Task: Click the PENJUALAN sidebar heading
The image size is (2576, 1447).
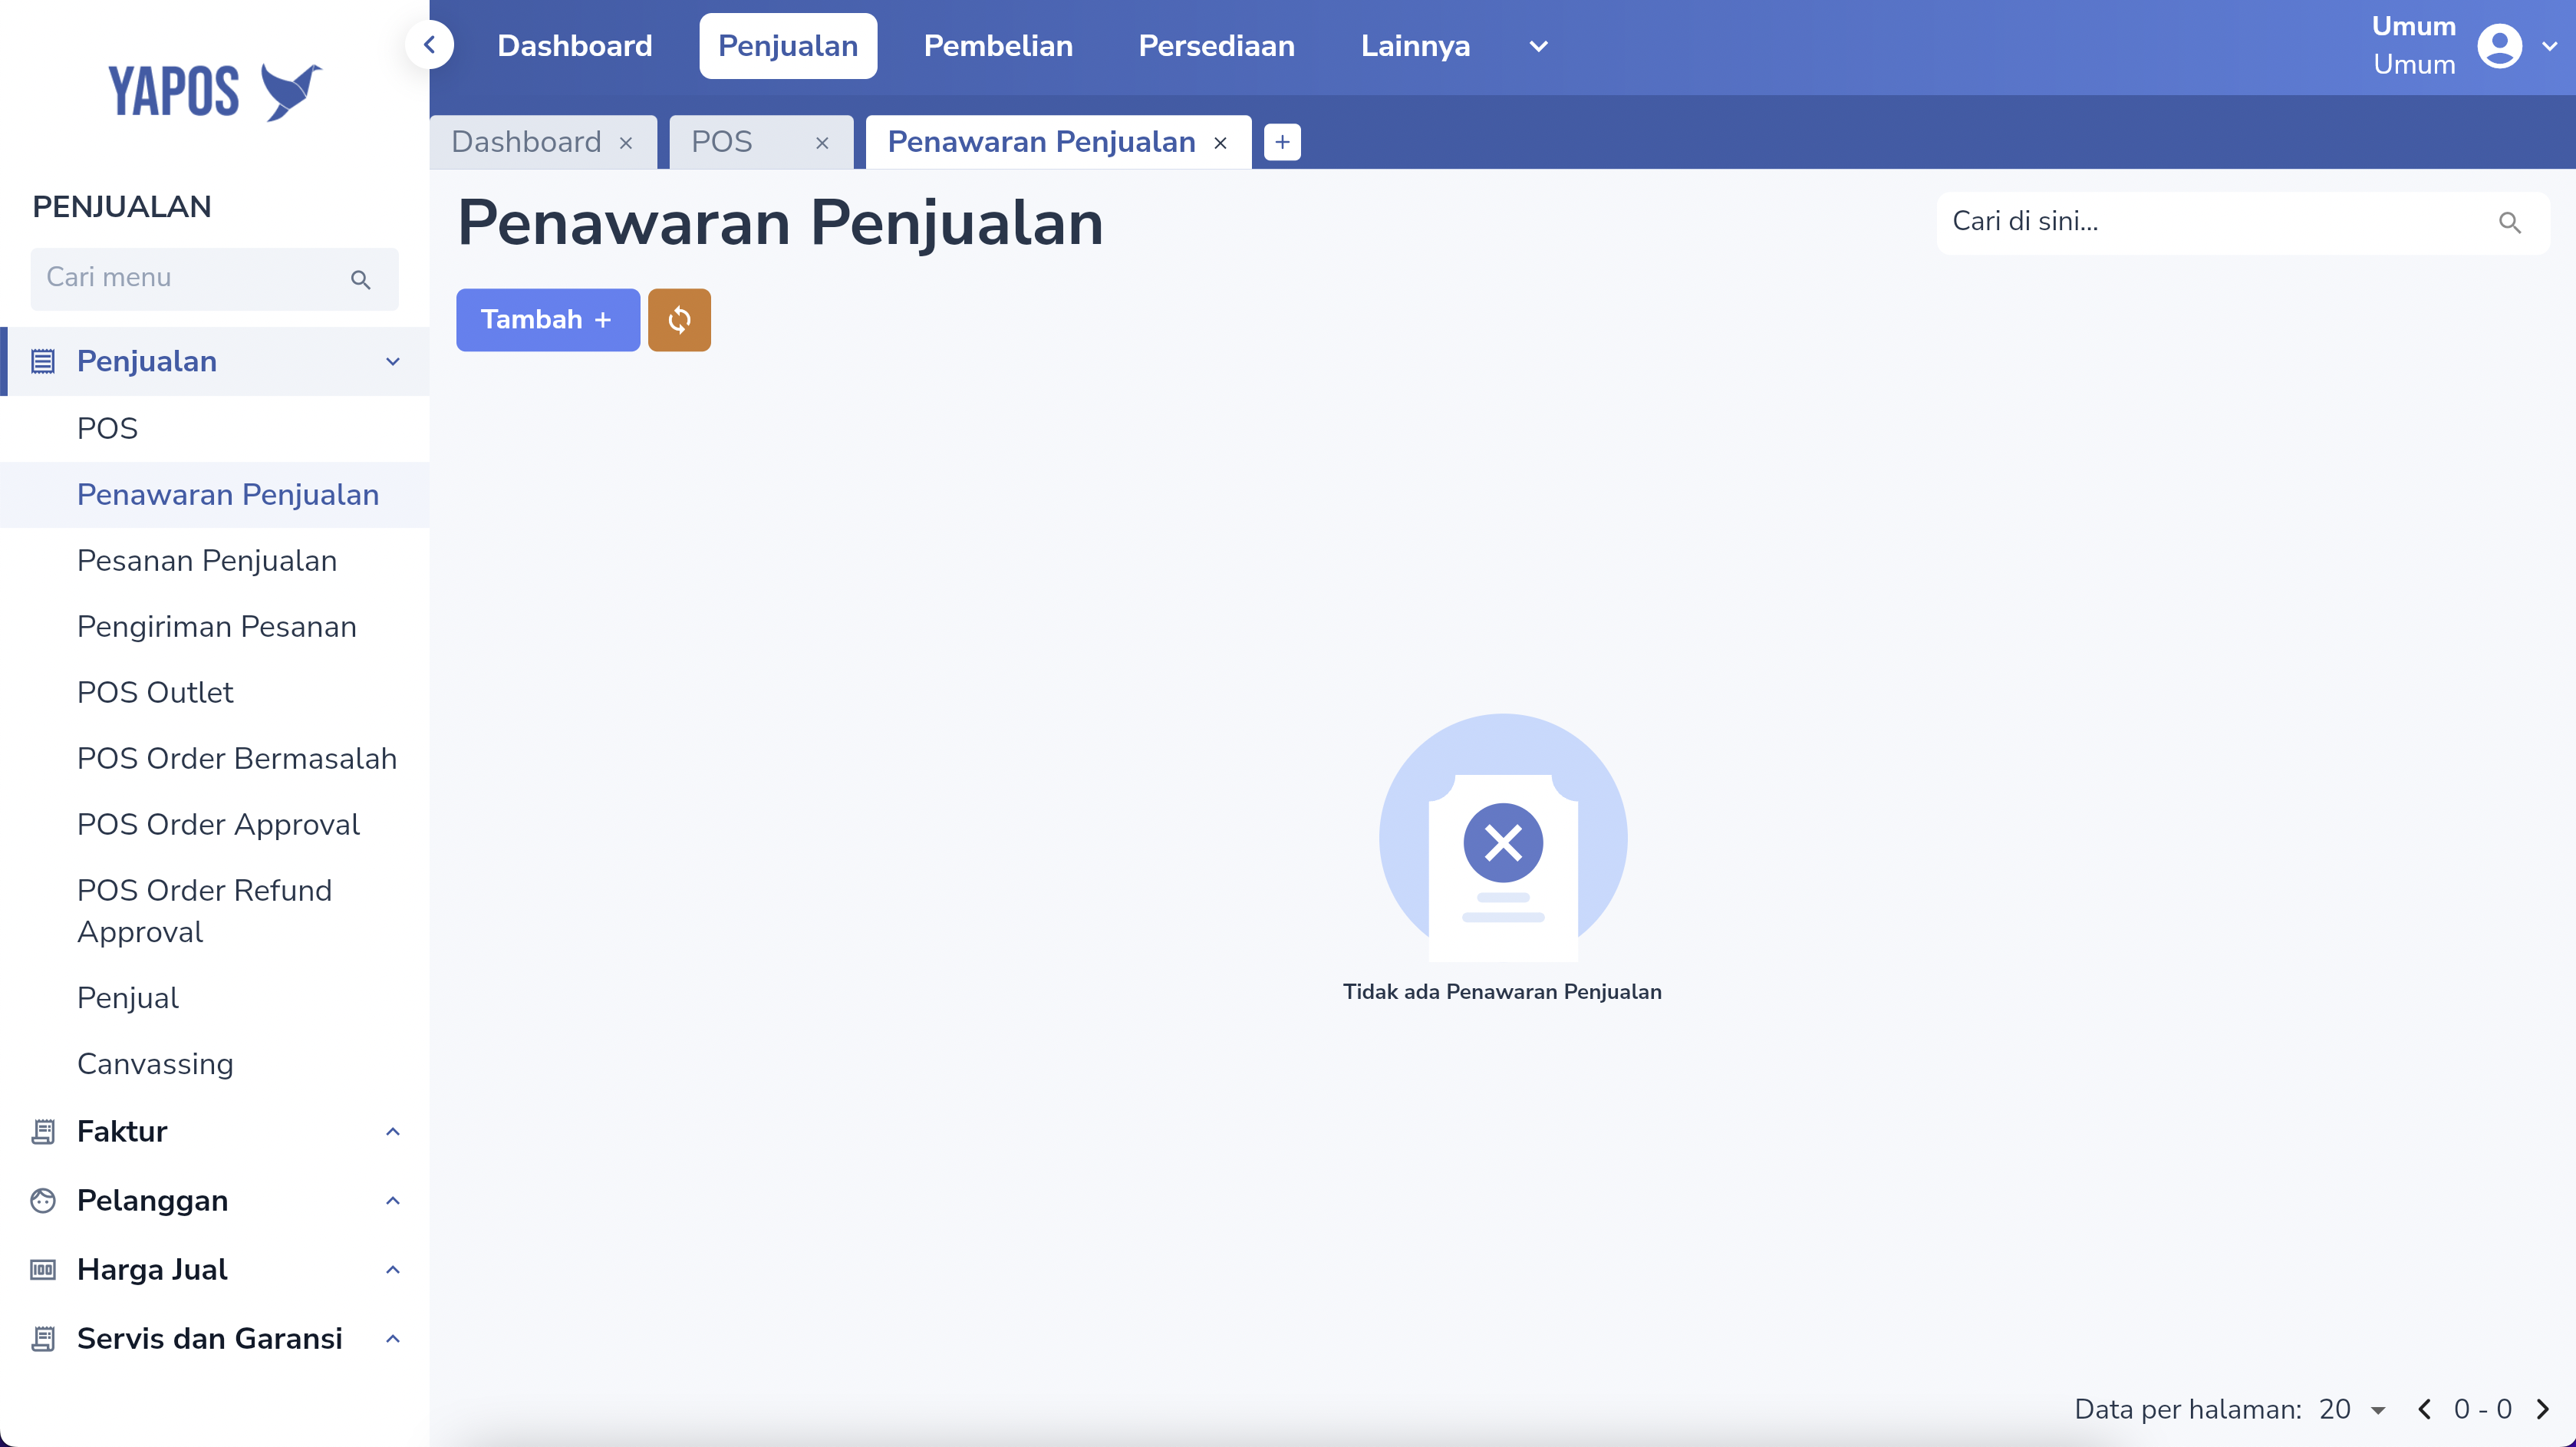Action: (122, 206)
